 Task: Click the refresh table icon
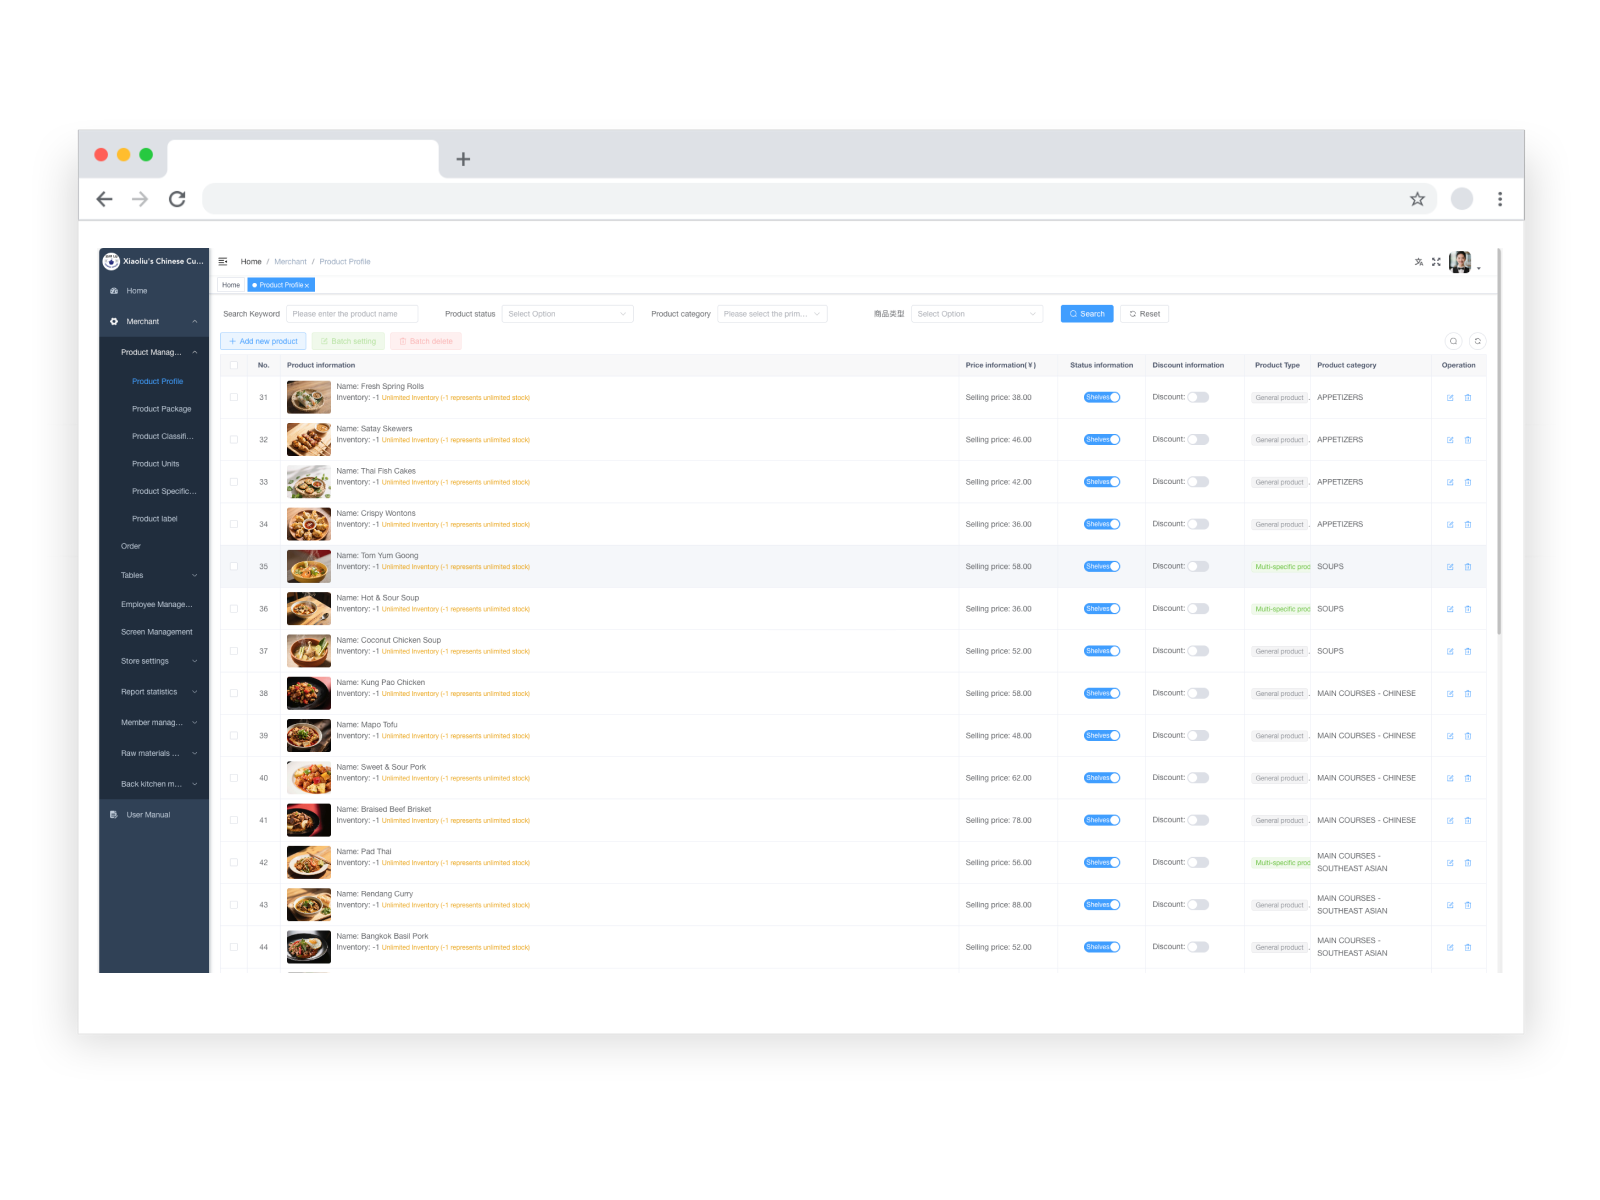click(x=1479, y=341)
